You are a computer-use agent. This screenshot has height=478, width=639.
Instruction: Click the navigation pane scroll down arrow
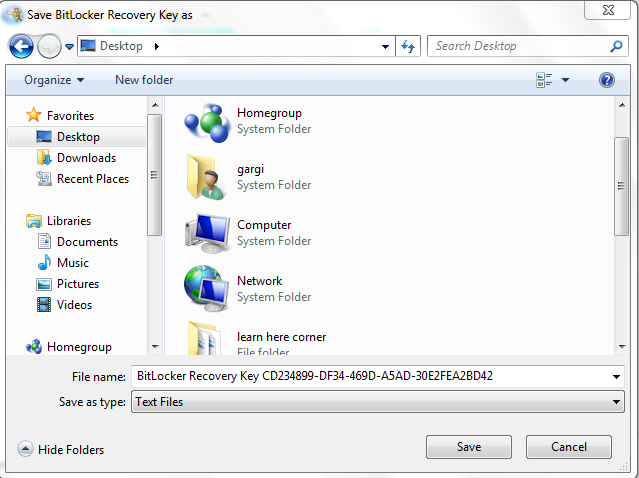tap(155, 347)
